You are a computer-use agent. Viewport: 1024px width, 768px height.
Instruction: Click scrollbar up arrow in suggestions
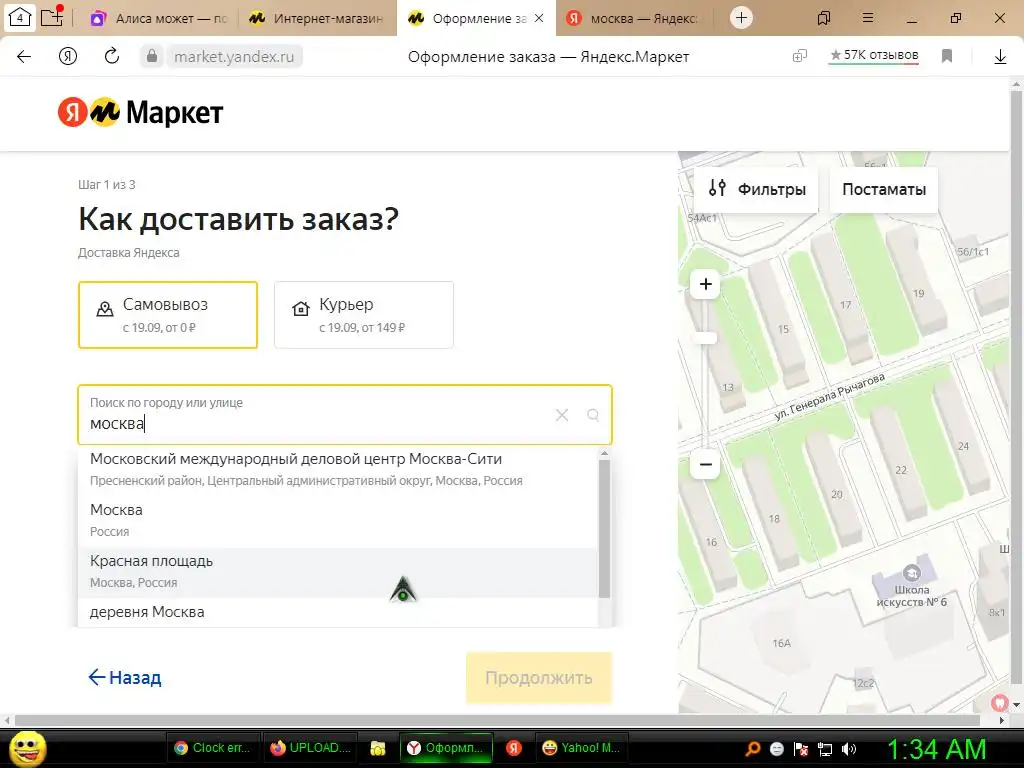(x=604, y=453)
